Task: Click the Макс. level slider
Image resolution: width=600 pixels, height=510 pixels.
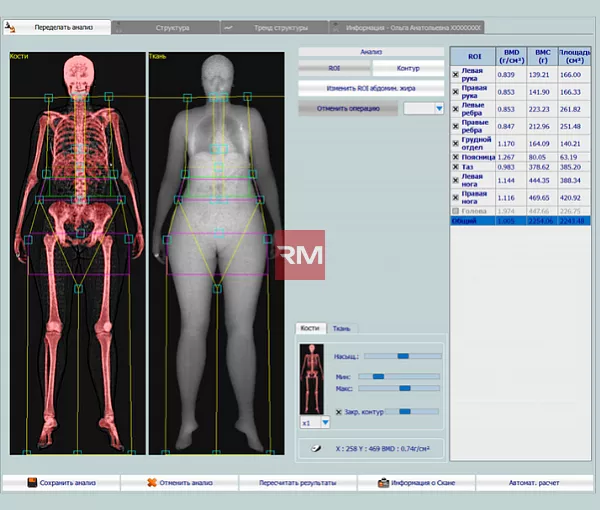Action: pyautogui.click(x=399, y=388)
